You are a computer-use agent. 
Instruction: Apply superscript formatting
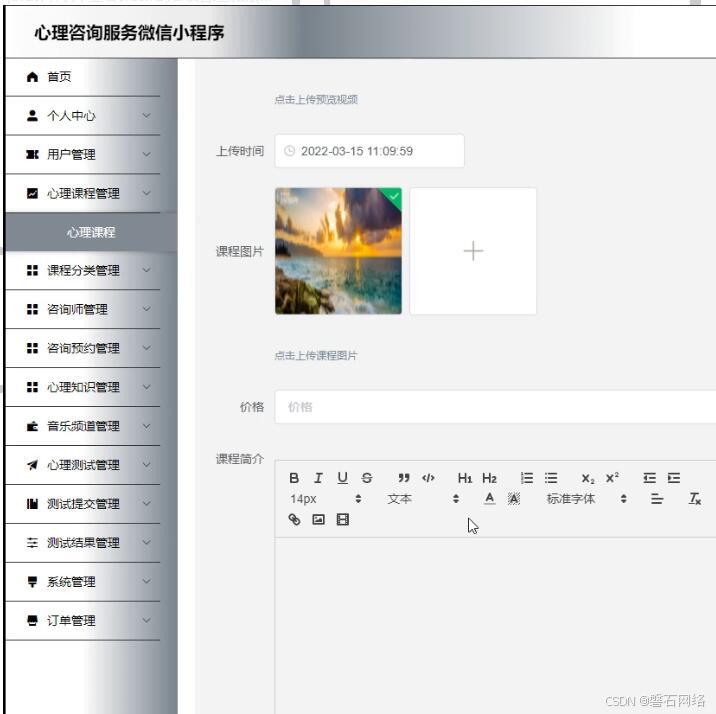click(612, 478)
